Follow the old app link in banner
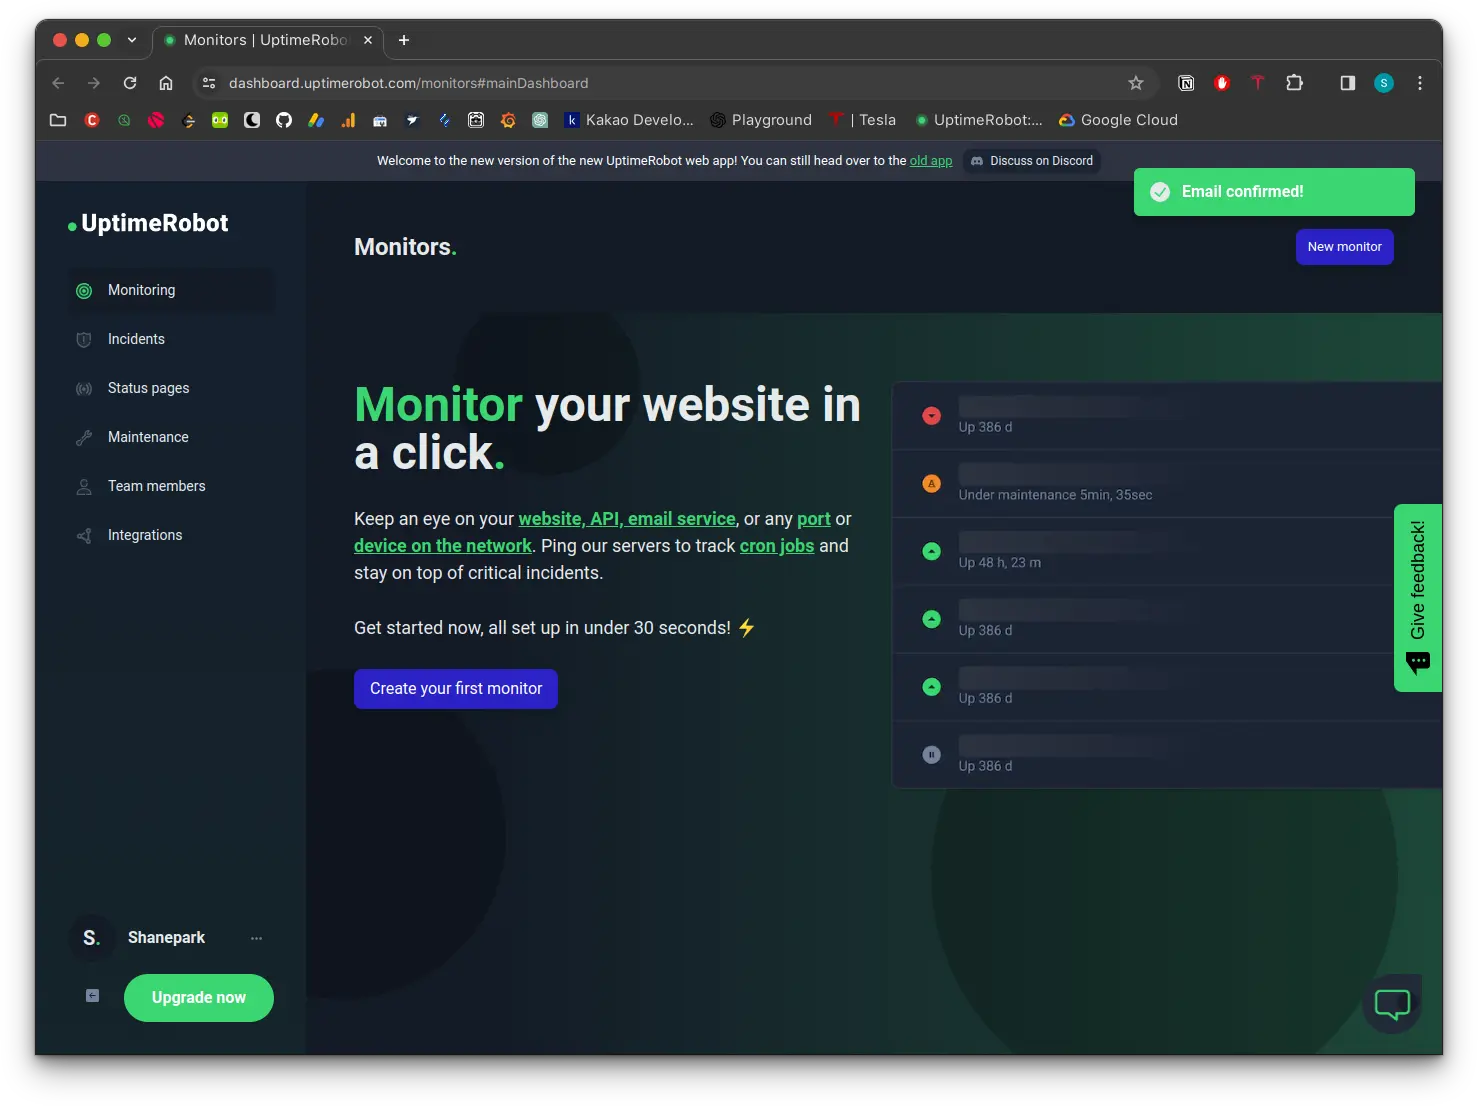 (x=930, y=161)
